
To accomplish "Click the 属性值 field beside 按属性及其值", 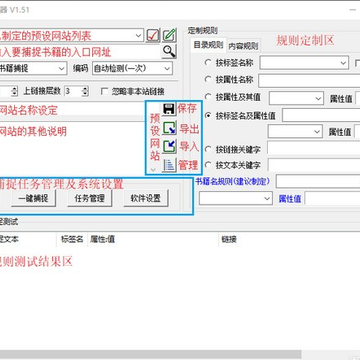I will coord(357,98).
